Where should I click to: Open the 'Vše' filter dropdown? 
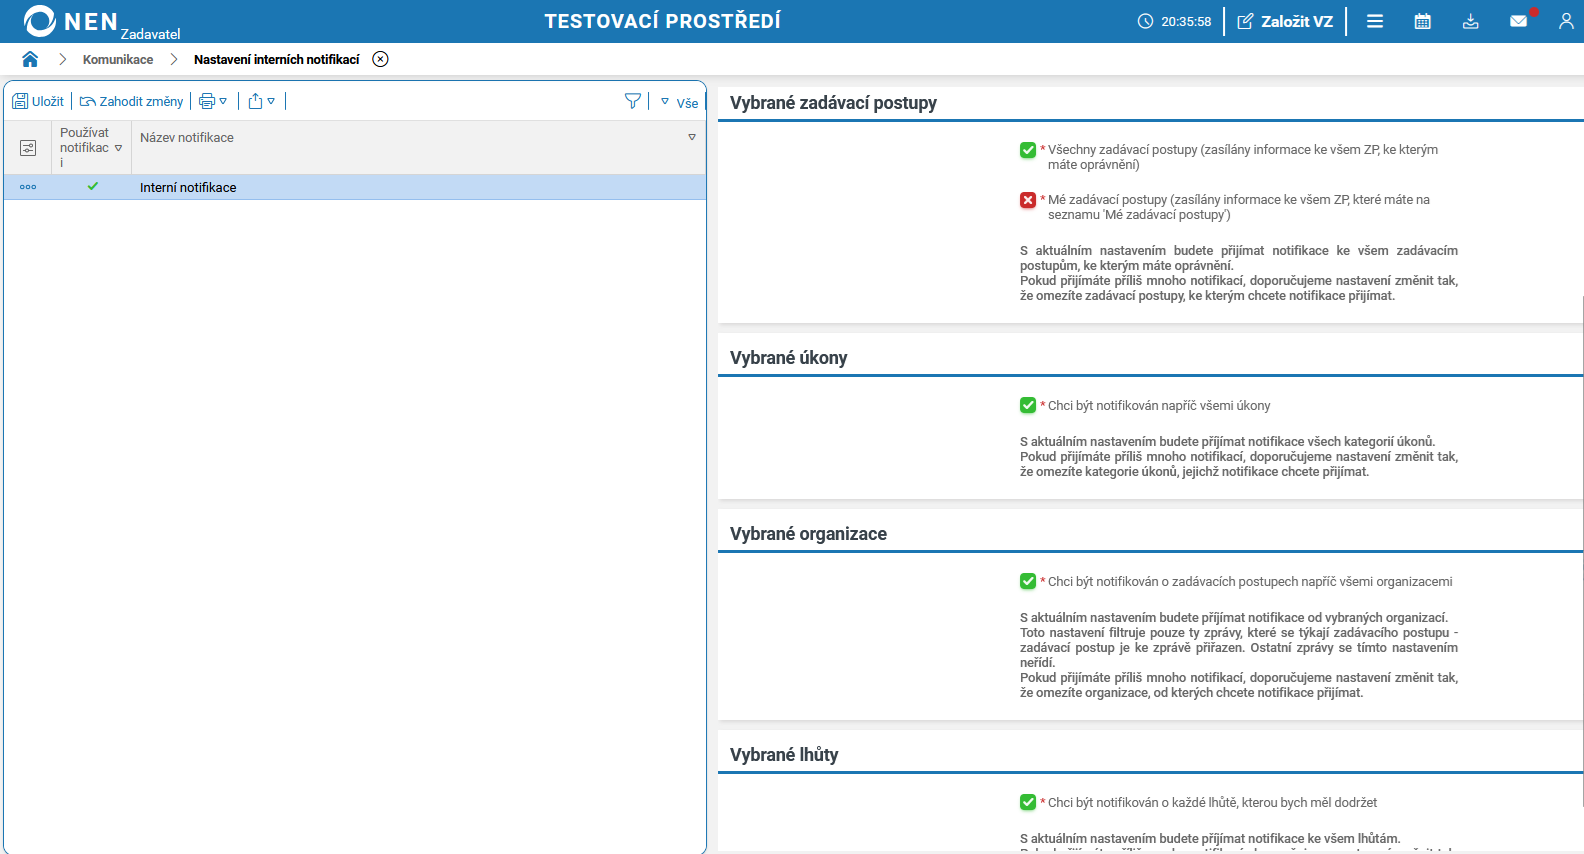point(679,102)
